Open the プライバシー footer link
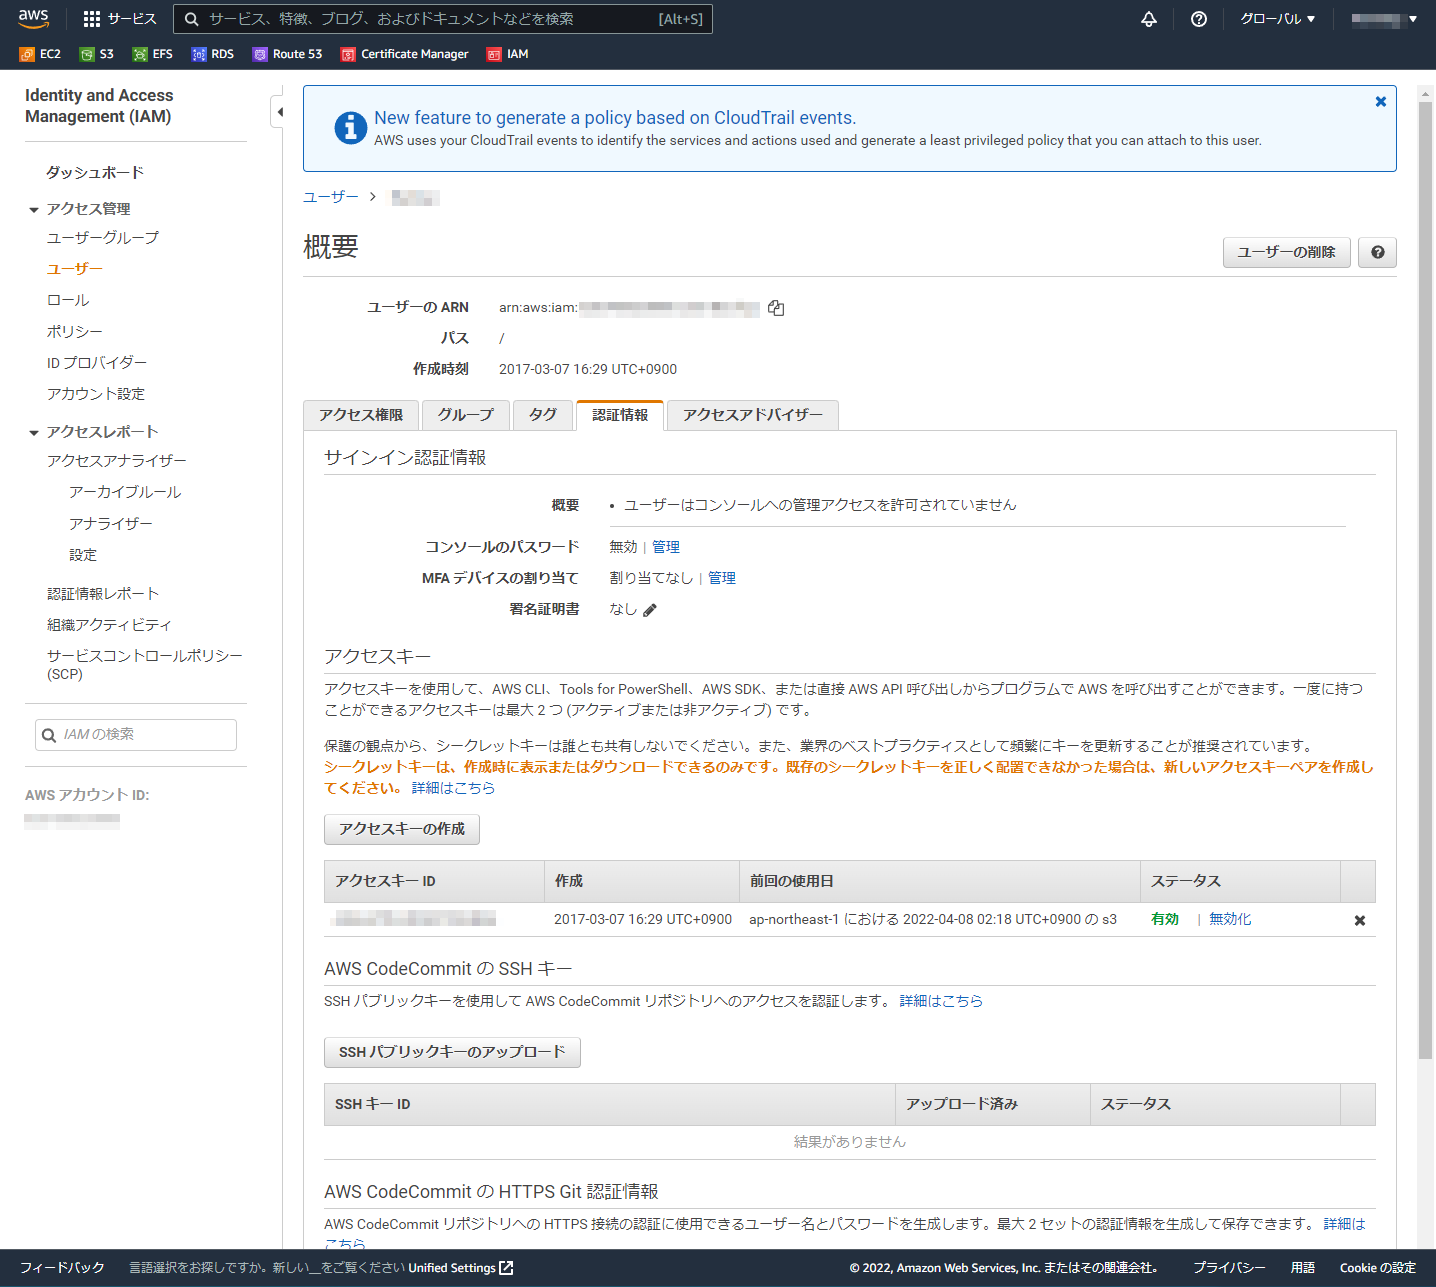Screen dimensions: 1436x1287 click(1229, 1268)
